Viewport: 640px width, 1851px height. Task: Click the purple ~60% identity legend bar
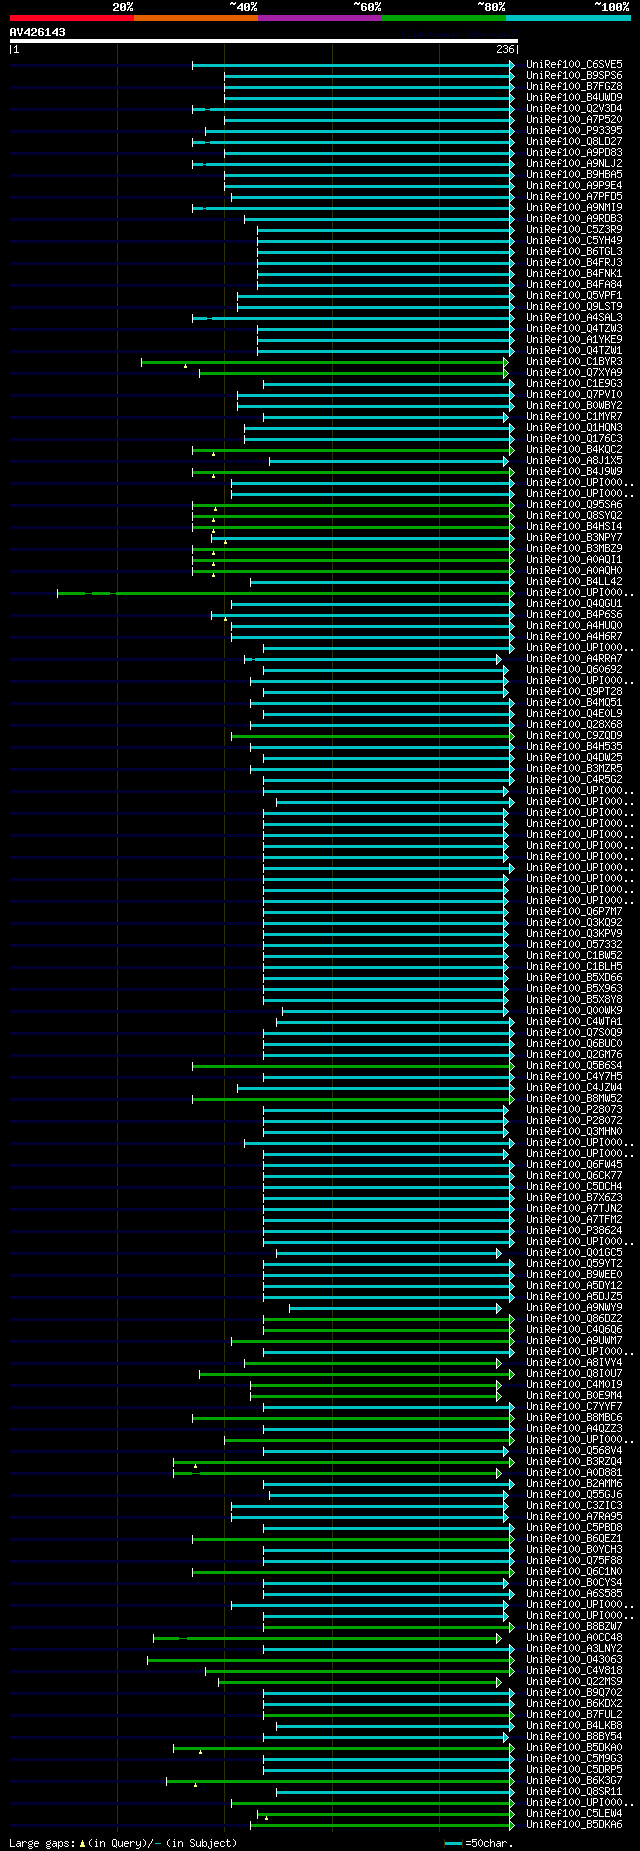tap(320, 18)
